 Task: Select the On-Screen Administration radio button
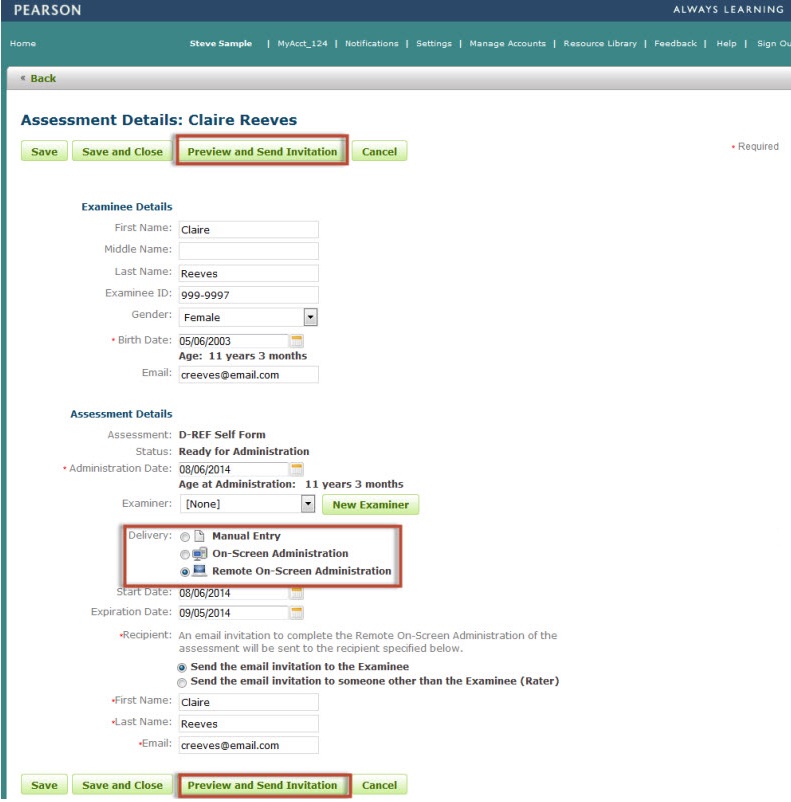pos(184,554)
